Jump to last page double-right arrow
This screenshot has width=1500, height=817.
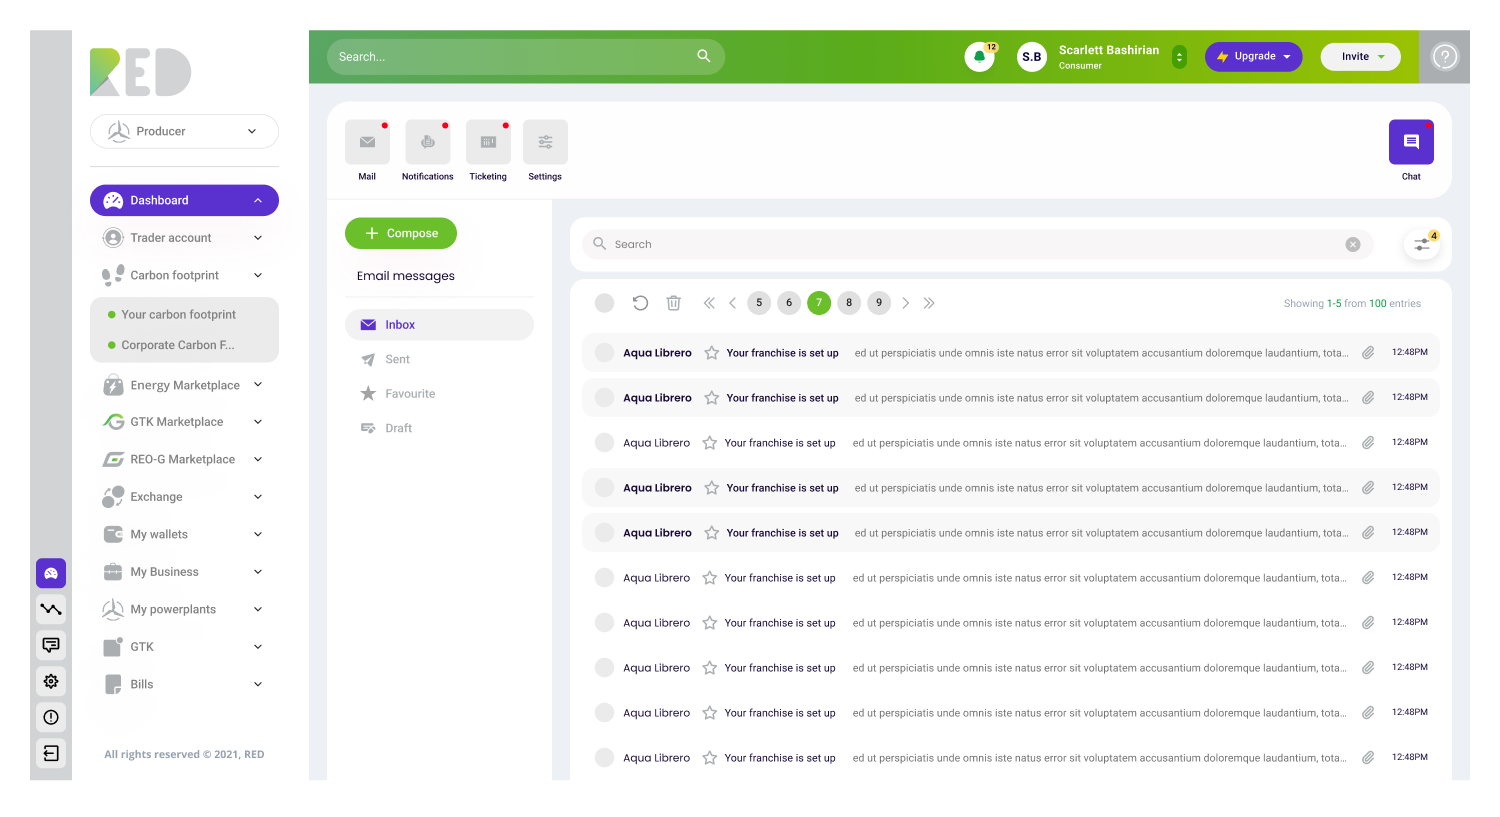pos(929,303)
